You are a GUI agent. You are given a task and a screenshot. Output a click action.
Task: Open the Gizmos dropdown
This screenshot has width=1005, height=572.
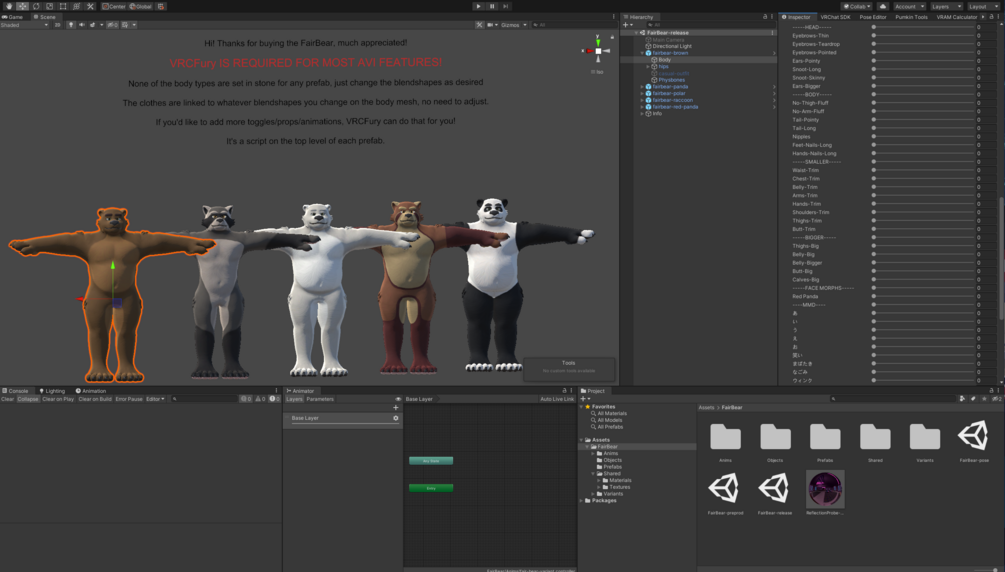click(x=513, y=24)
